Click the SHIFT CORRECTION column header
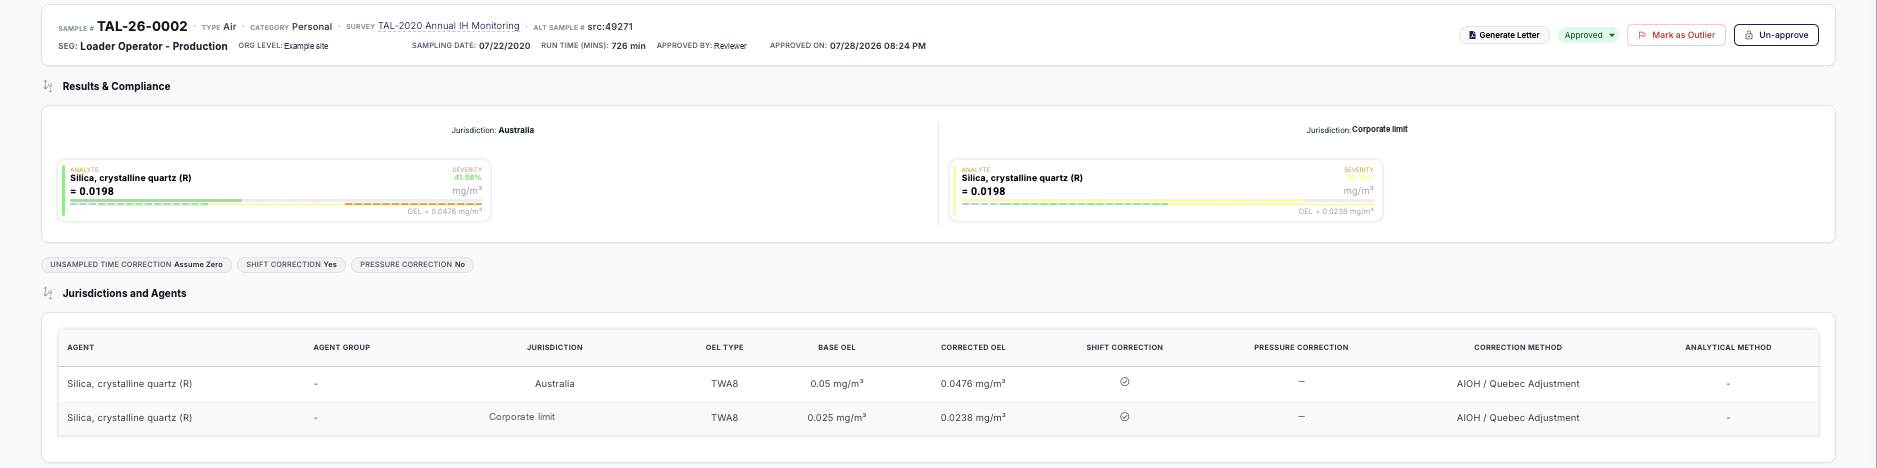The image size is (1877, 468). pos(1125,347)
